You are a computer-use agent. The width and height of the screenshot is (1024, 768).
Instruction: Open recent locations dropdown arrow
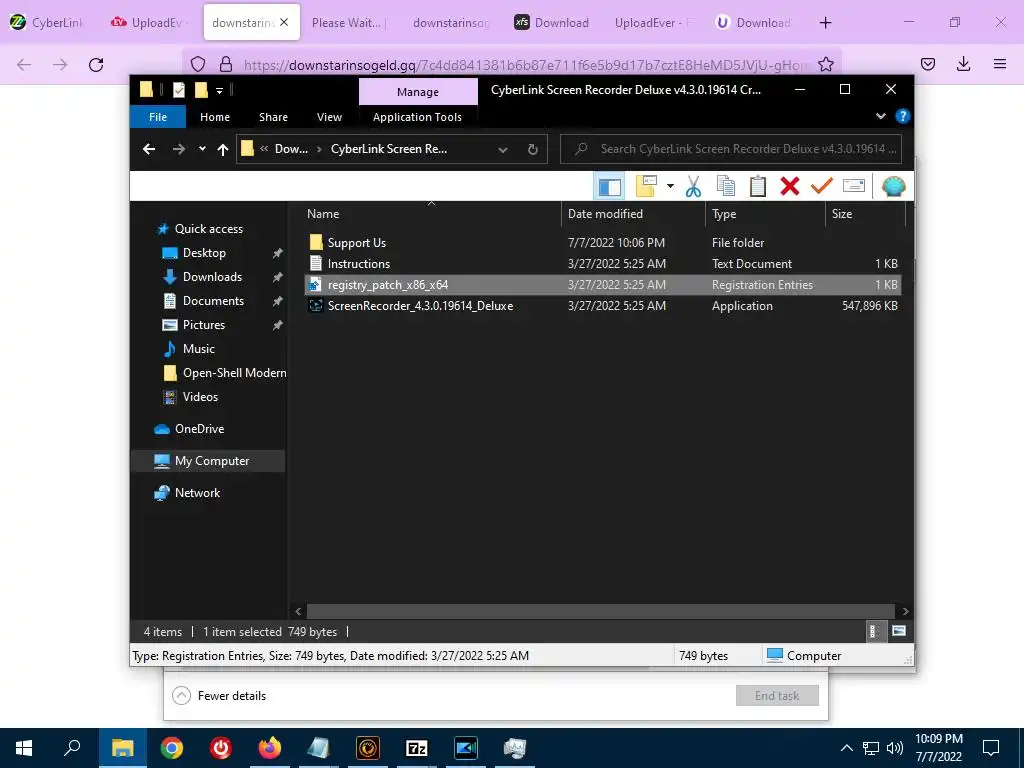click(202, 149)
